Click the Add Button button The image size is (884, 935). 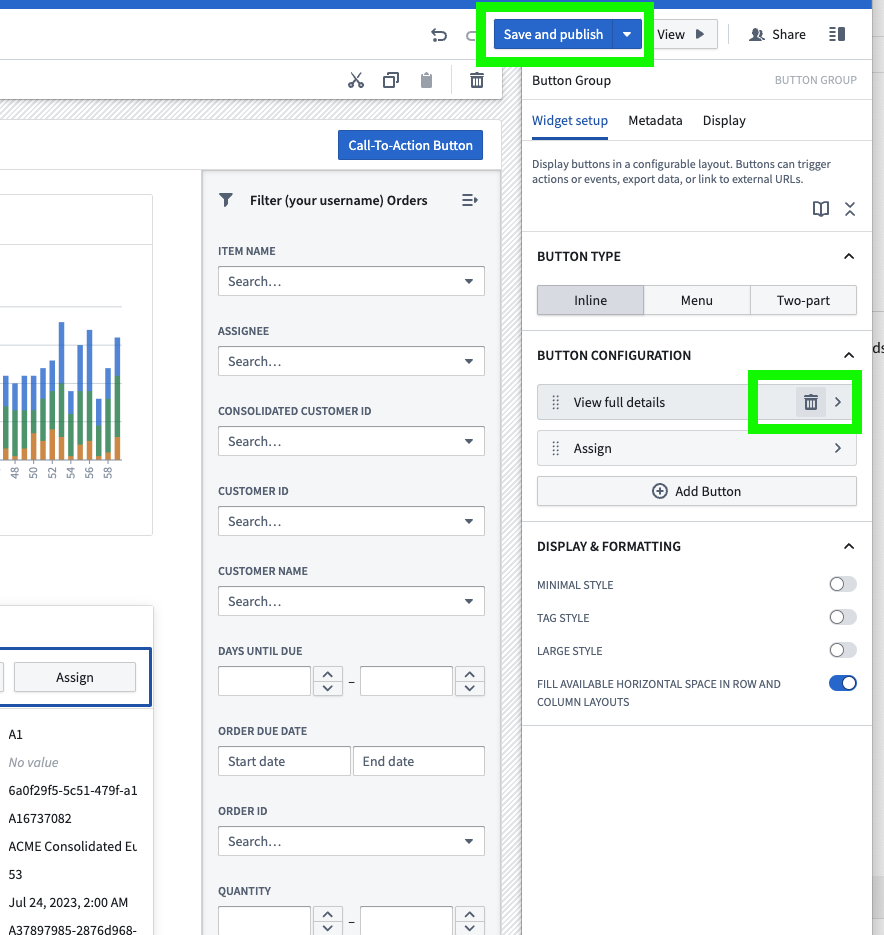point(697,491)
